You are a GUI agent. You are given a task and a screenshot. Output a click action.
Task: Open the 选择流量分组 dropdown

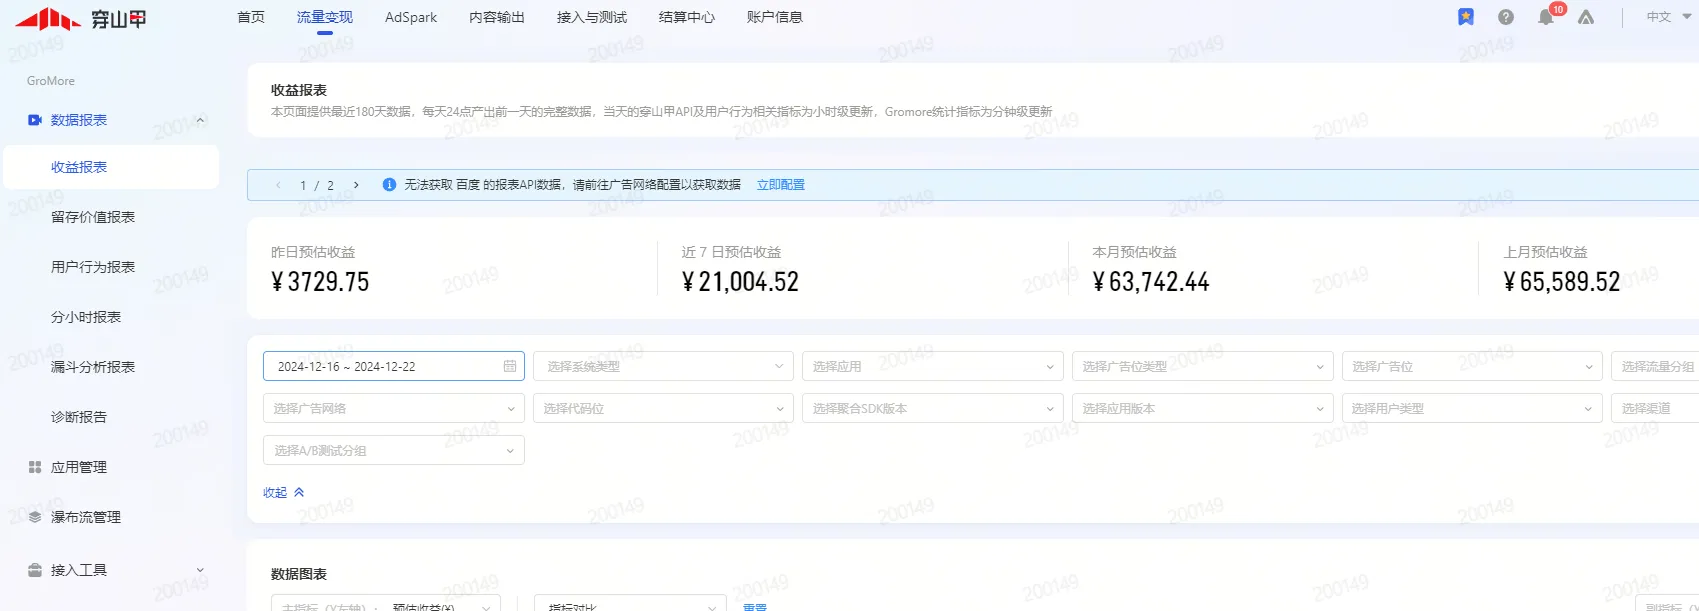click(x=1655, y=366)
